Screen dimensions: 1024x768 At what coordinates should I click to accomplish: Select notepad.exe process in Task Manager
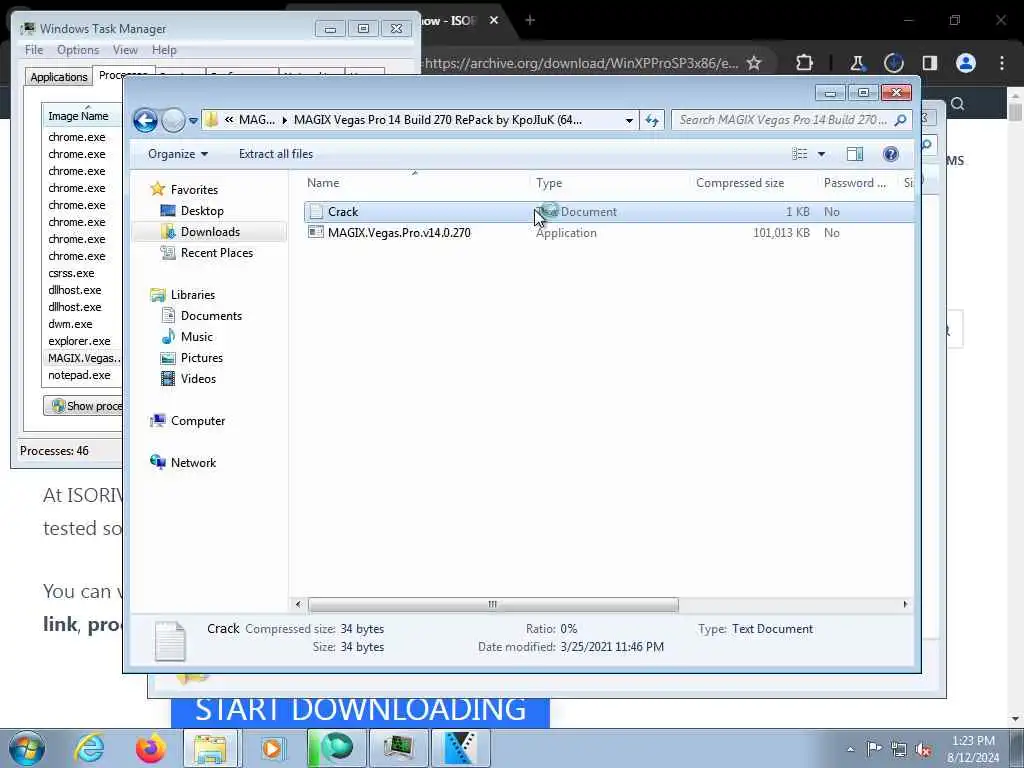click(79, 375)
